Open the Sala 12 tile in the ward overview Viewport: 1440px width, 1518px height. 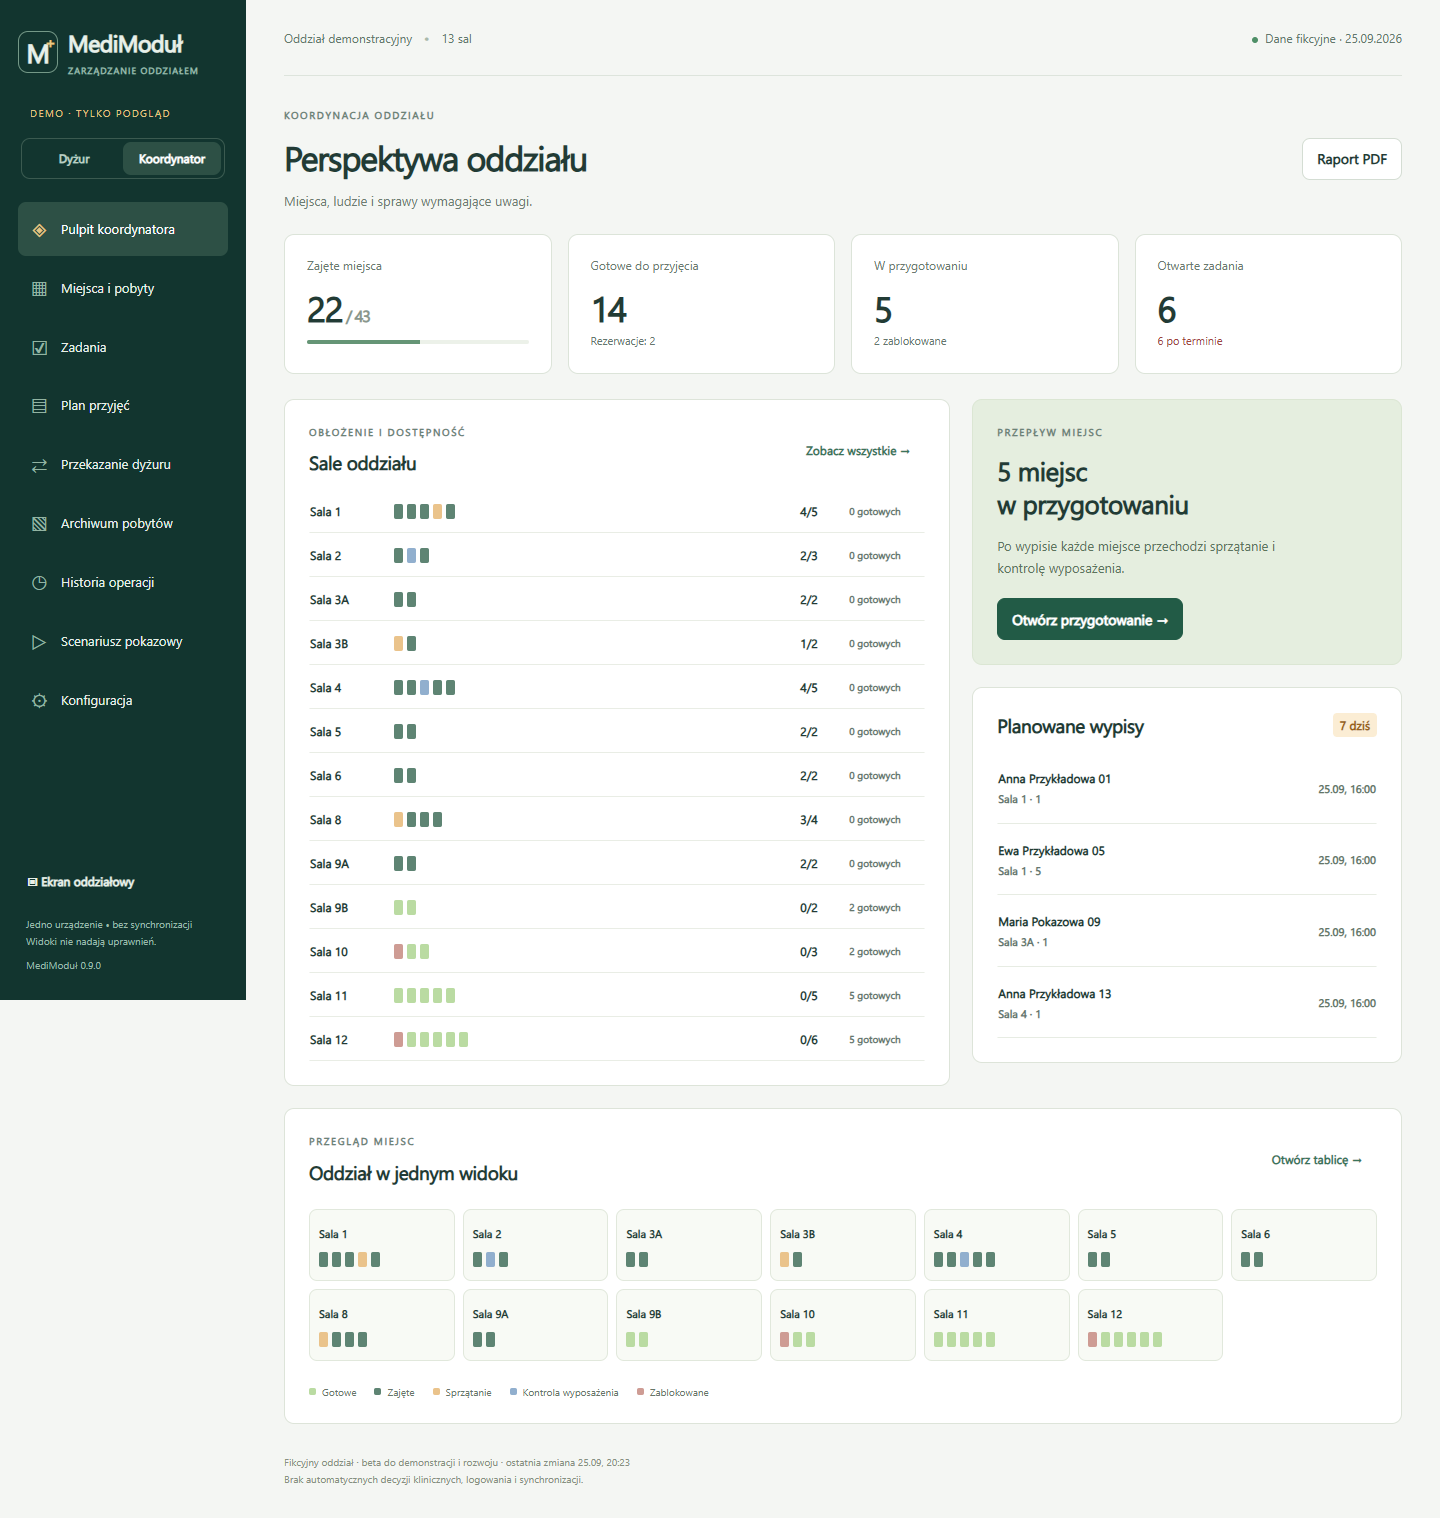click(x=1150, y=1325)
